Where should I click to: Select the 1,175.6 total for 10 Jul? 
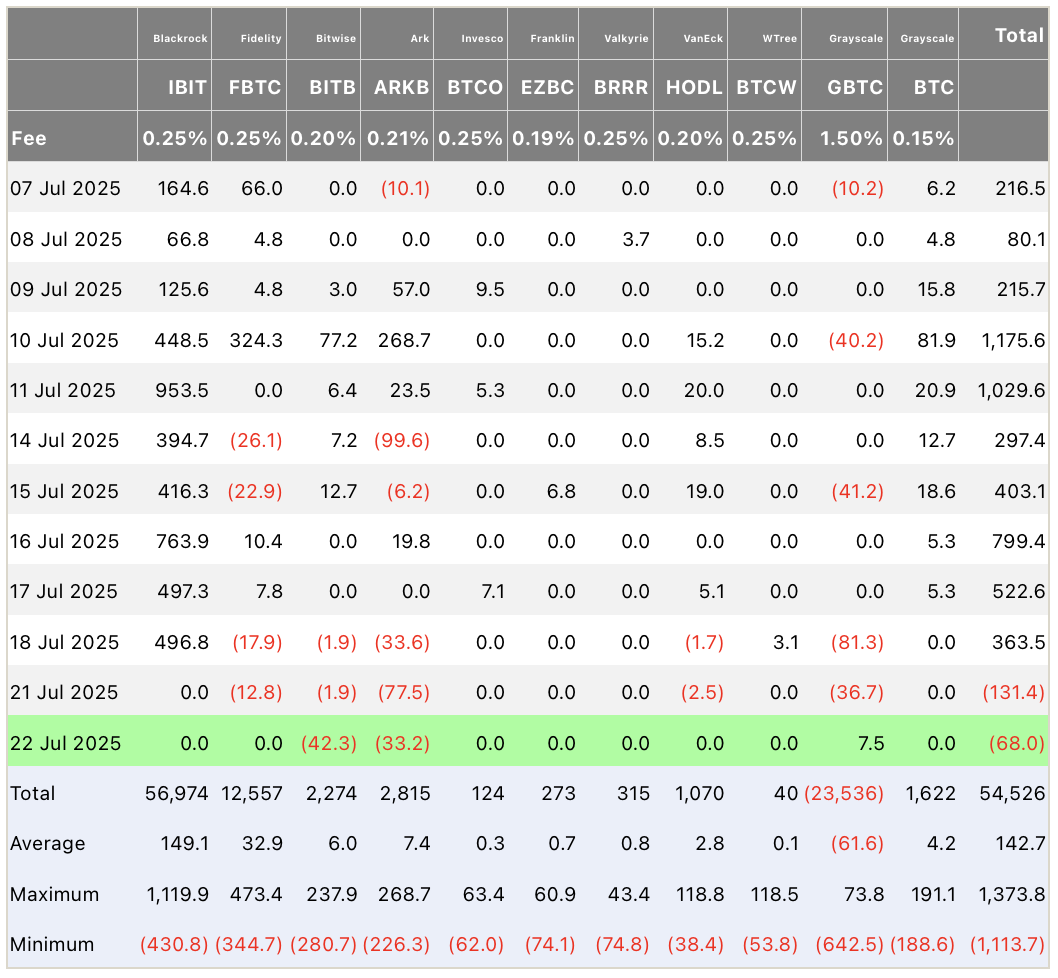tap(1013, 340)
